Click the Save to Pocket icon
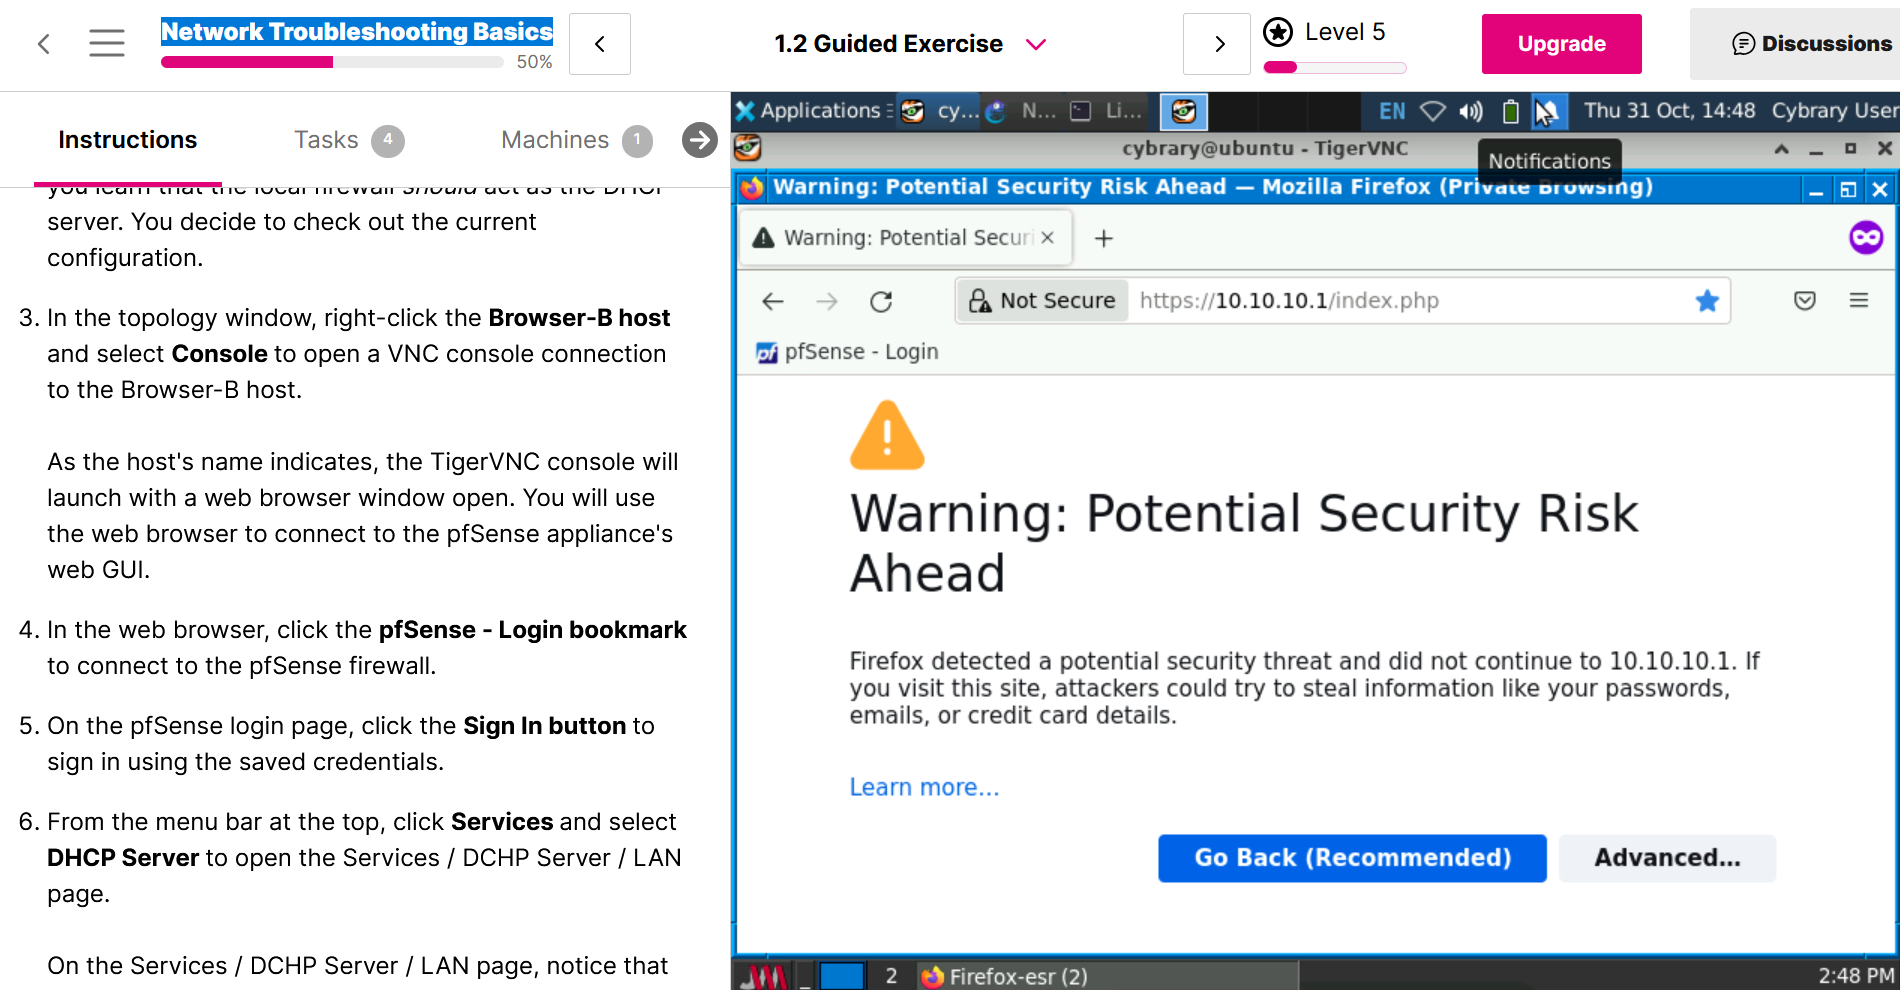The height and width of the screenshot is (990, 1900). click(x=1805, y=301)
